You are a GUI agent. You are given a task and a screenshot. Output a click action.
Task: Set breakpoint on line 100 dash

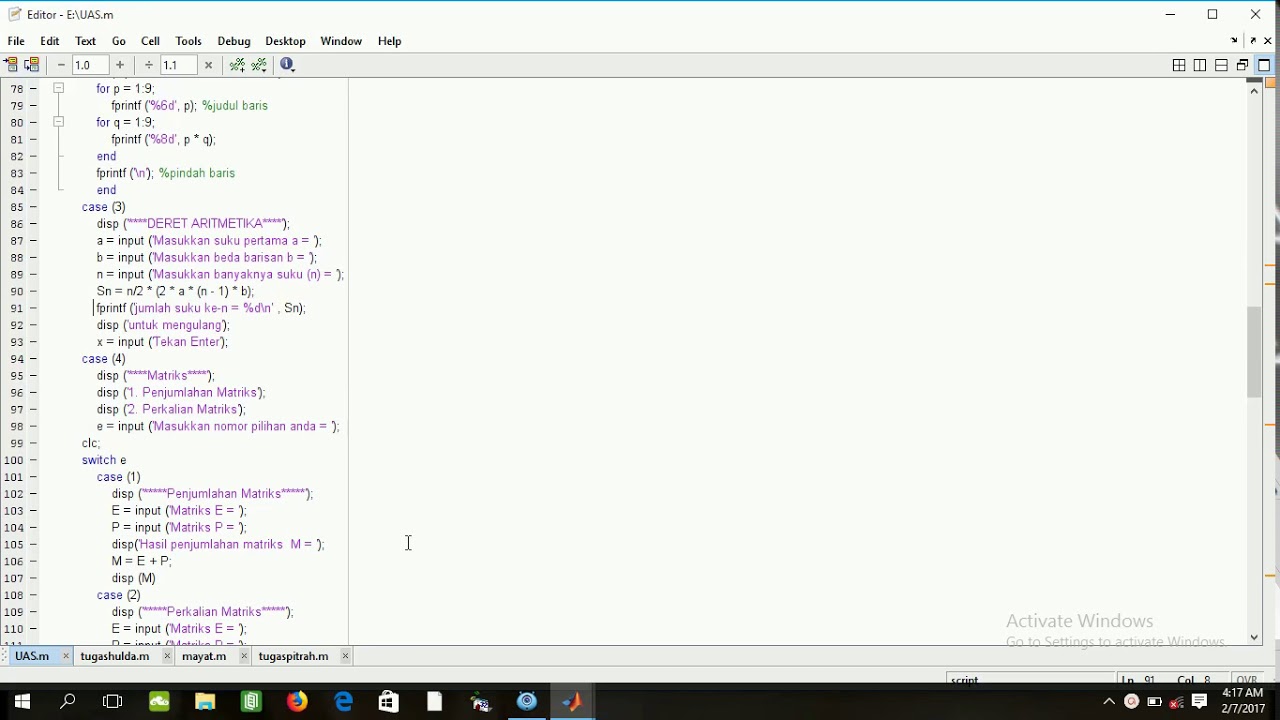pyautogui.click(x=33, y=460)
